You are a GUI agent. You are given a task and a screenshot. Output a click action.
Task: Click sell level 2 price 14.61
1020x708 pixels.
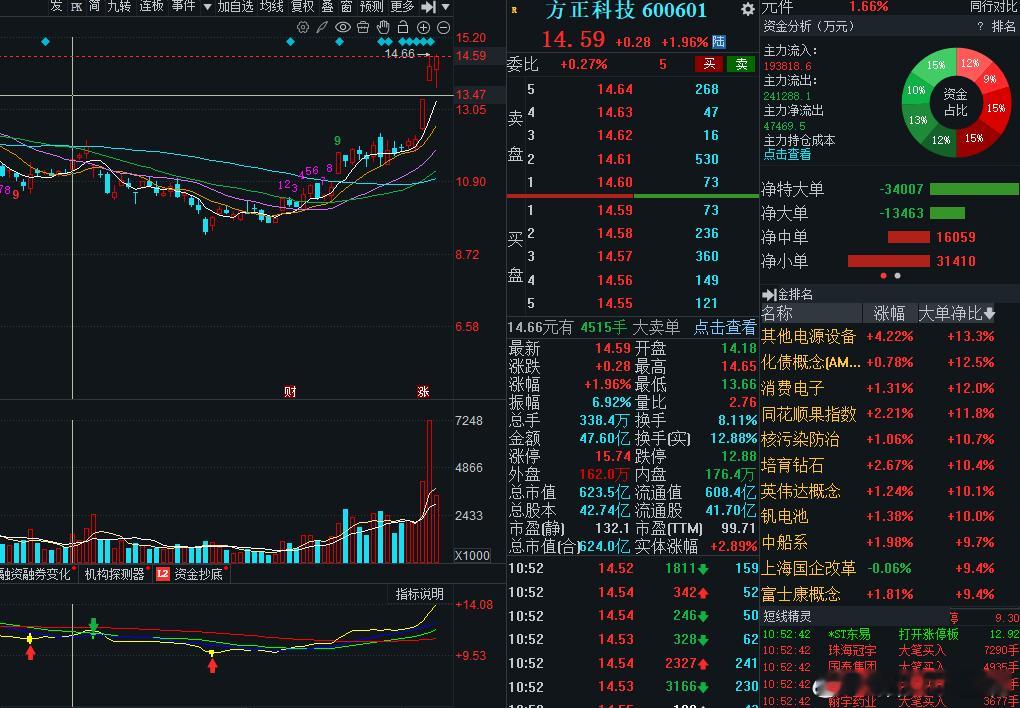615,159
